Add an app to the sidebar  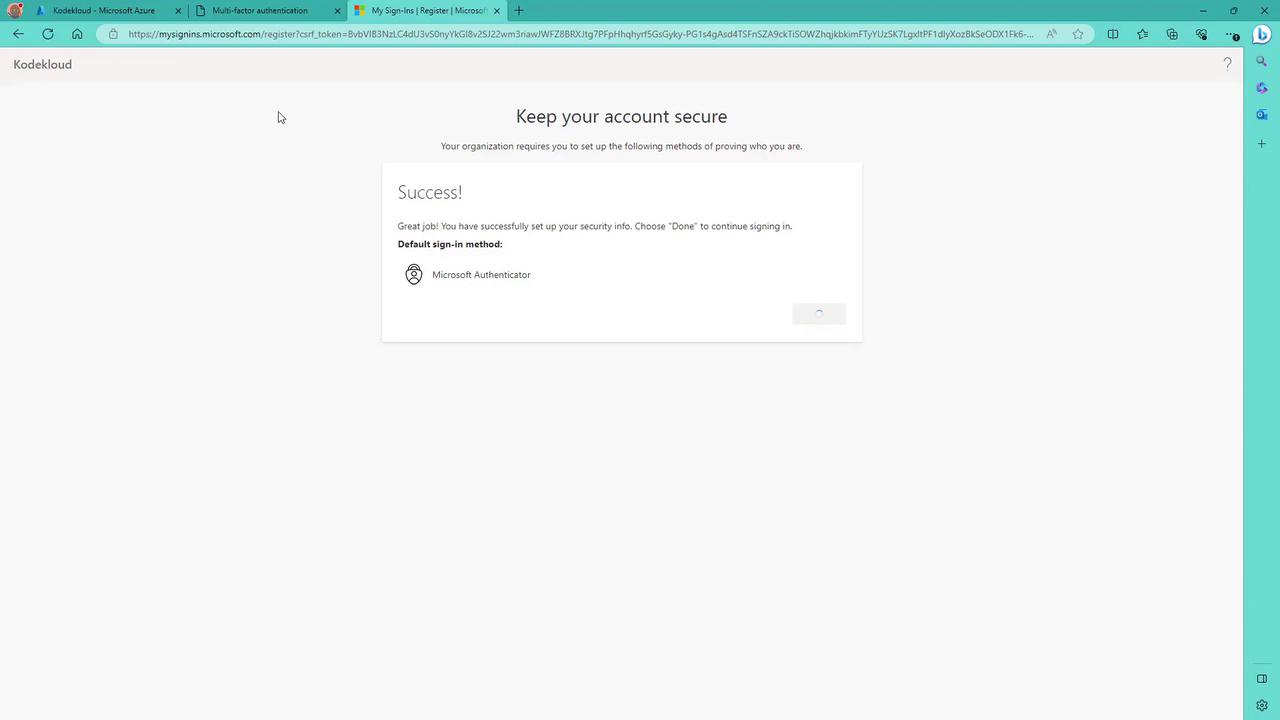[1262, 144]
